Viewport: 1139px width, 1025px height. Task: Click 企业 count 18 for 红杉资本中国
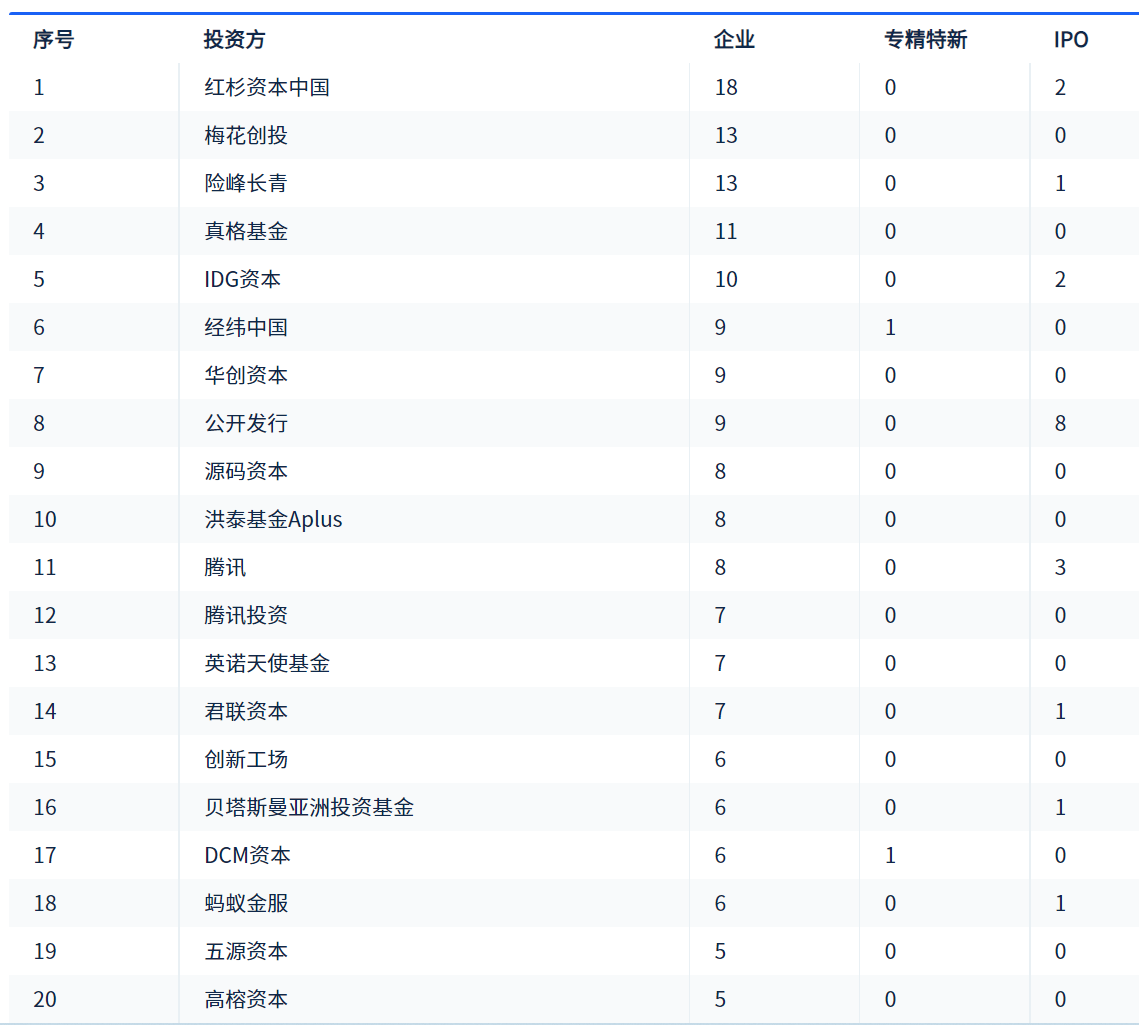[x=726, y=87]
